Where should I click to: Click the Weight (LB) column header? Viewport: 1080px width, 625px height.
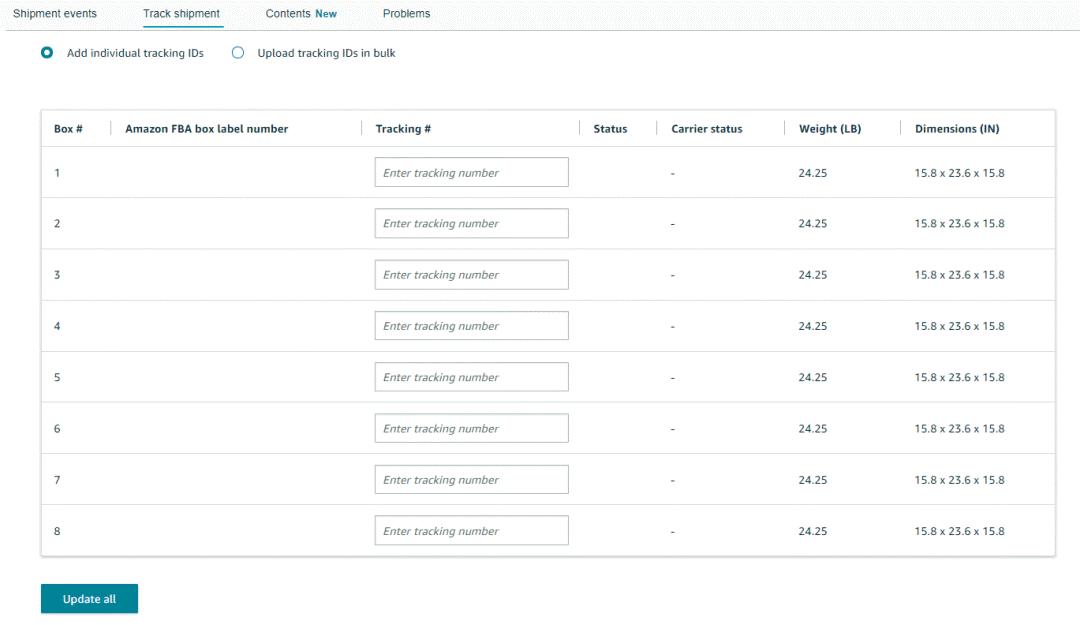coord(829,129)
